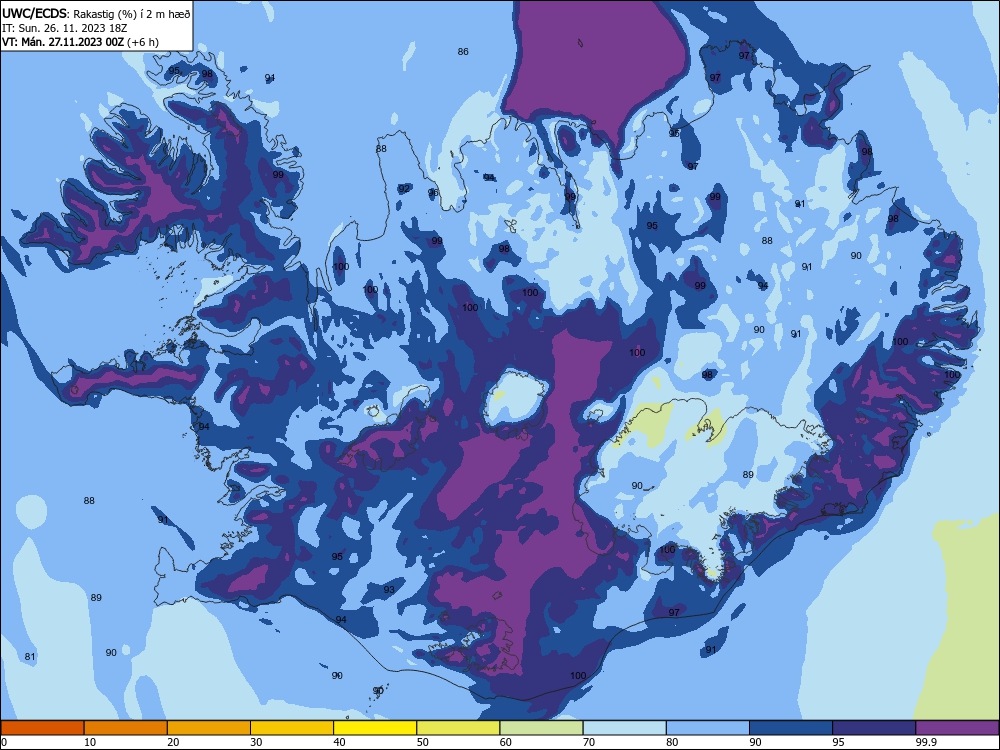
Task: Click the legend scale label '50'
Action: [423, 742]
